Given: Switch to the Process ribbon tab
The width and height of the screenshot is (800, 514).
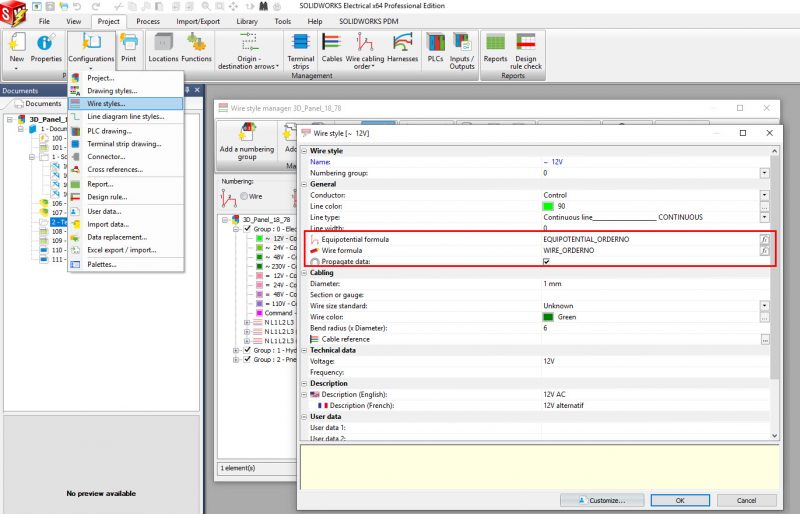Looking at the screenshot, I should coord(148,21).
